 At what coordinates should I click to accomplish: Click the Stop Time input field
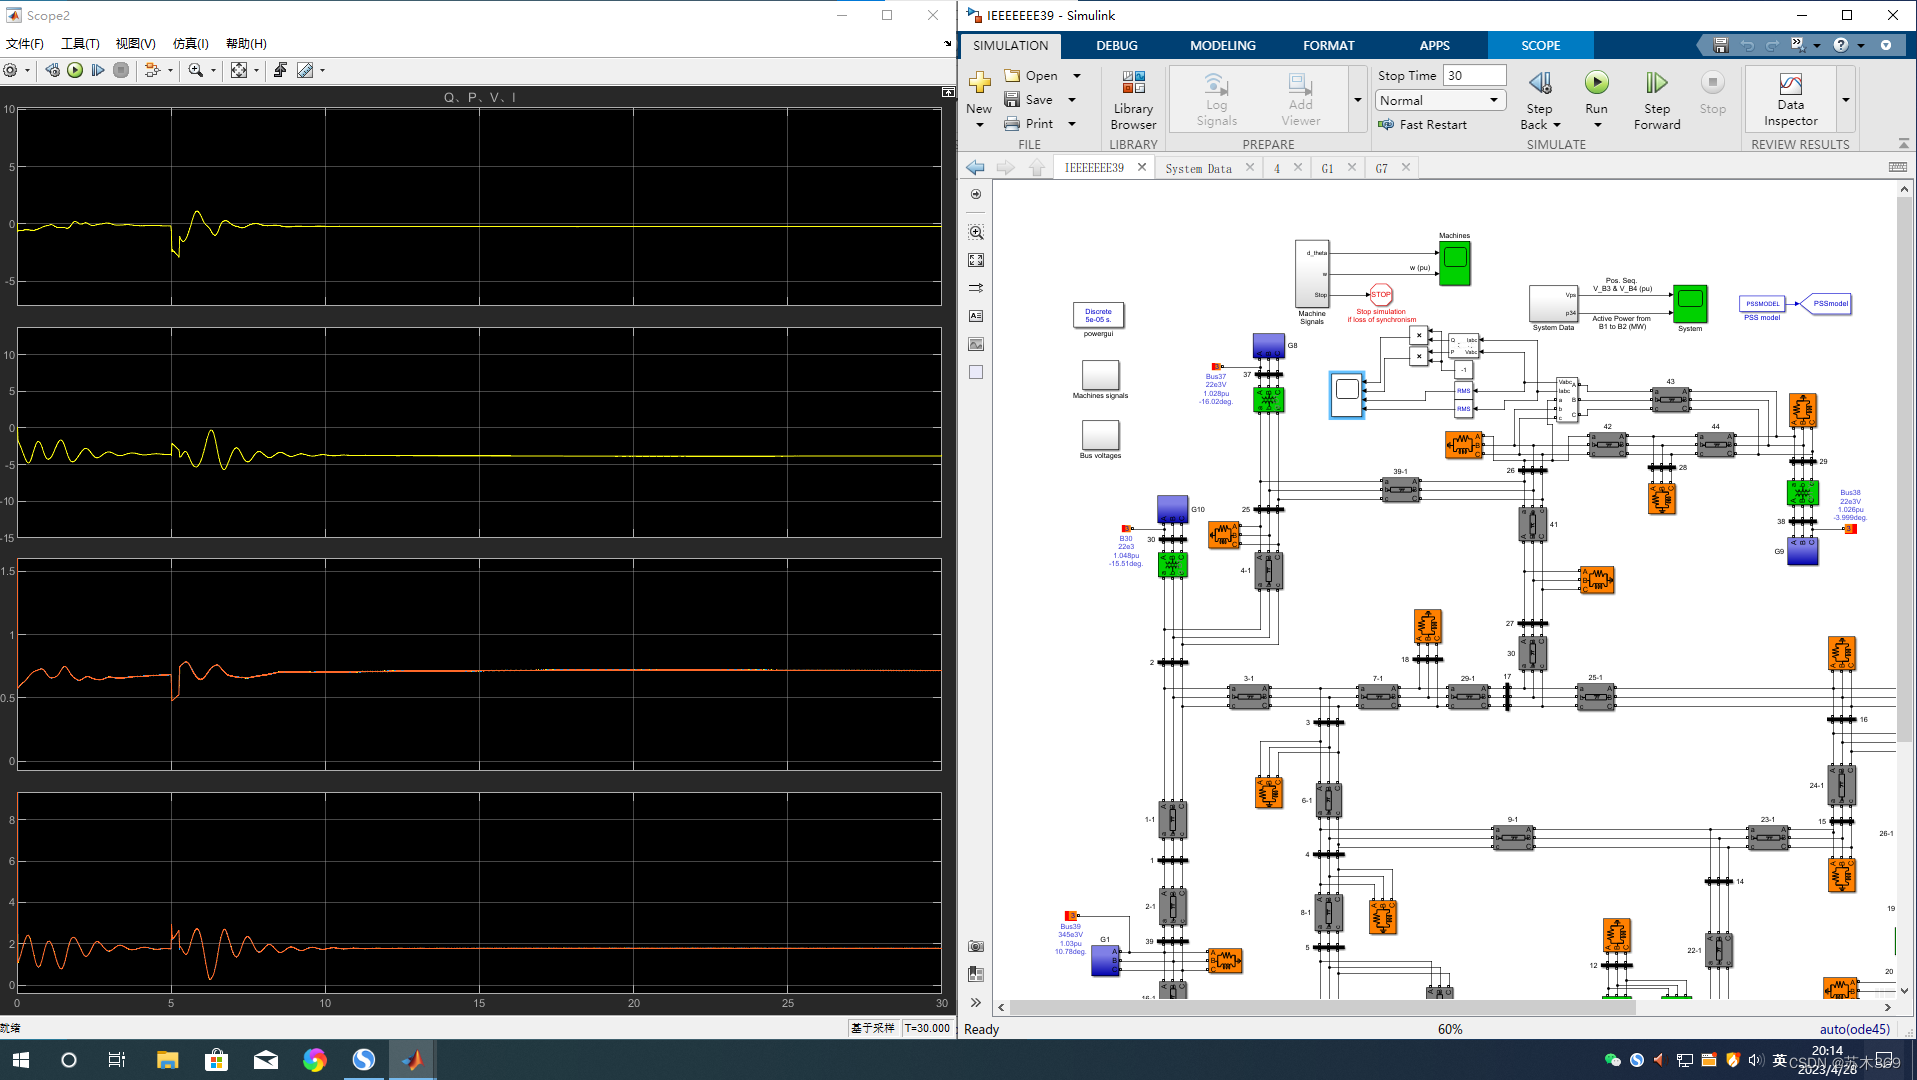1475,75
